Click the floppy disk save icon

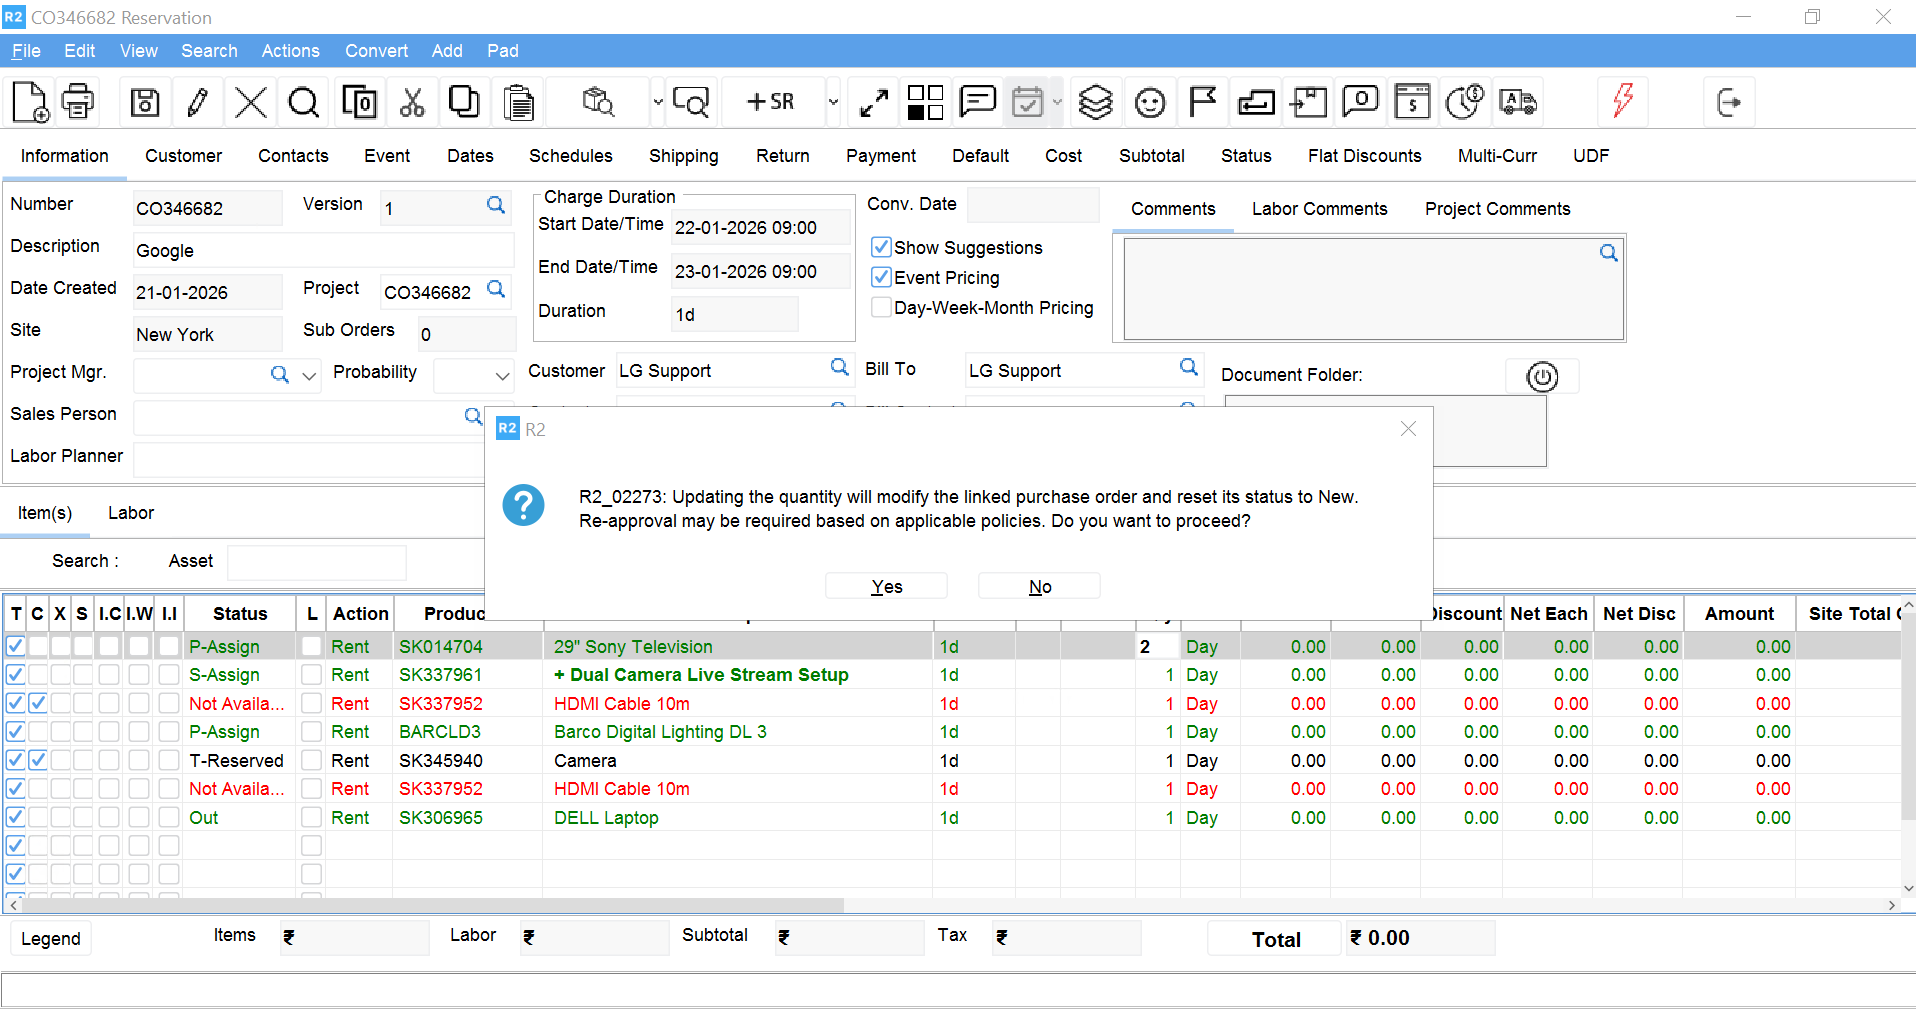tap(145, 102)
